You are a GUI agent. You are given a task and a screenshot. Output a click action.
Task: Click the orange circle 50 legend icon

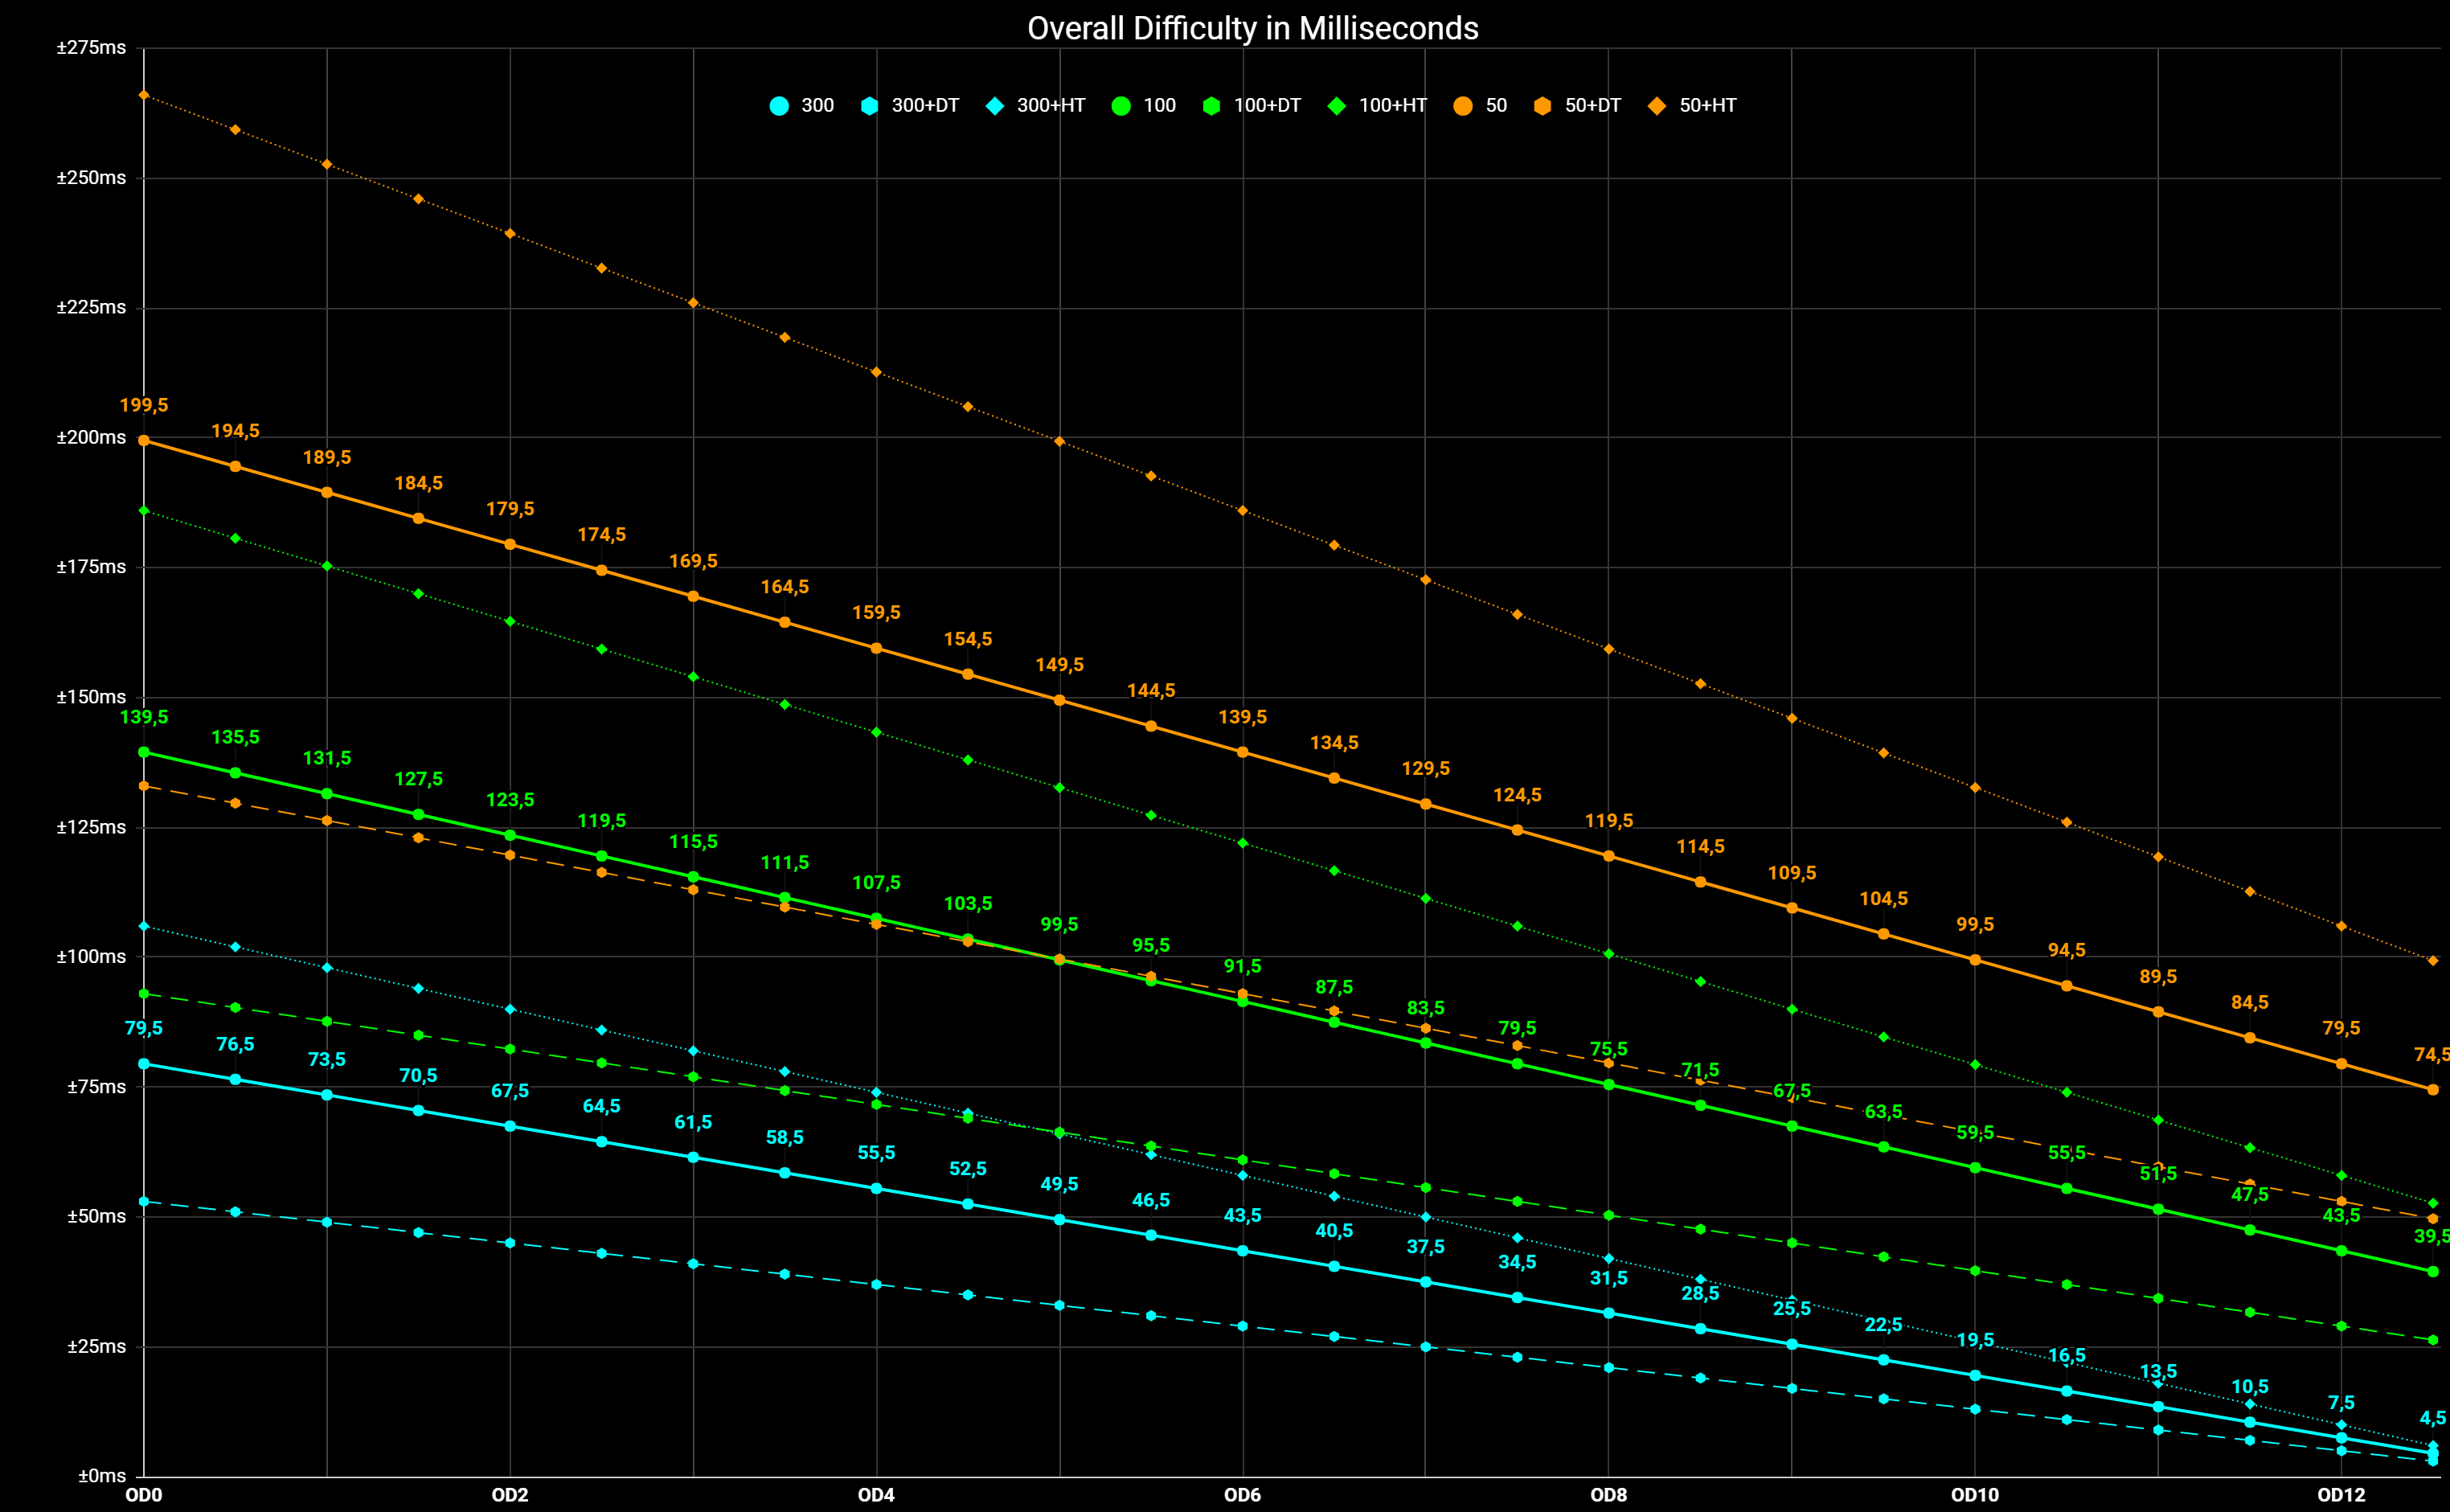point(1463,106)
